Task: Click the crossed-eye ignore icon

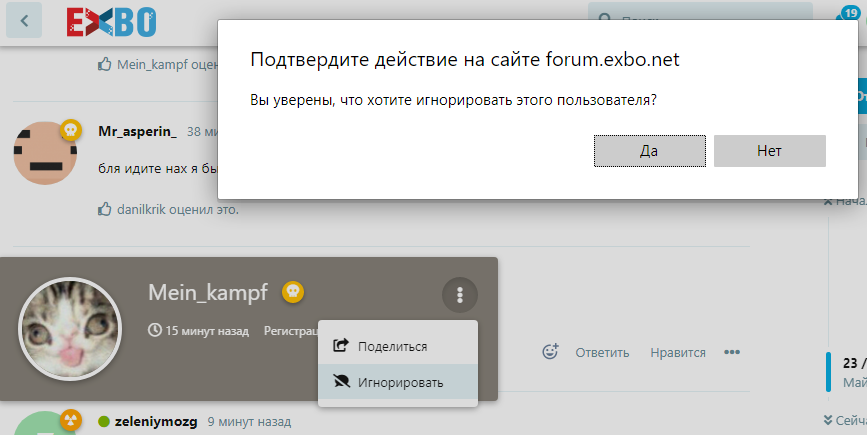Action: point(342,381)
